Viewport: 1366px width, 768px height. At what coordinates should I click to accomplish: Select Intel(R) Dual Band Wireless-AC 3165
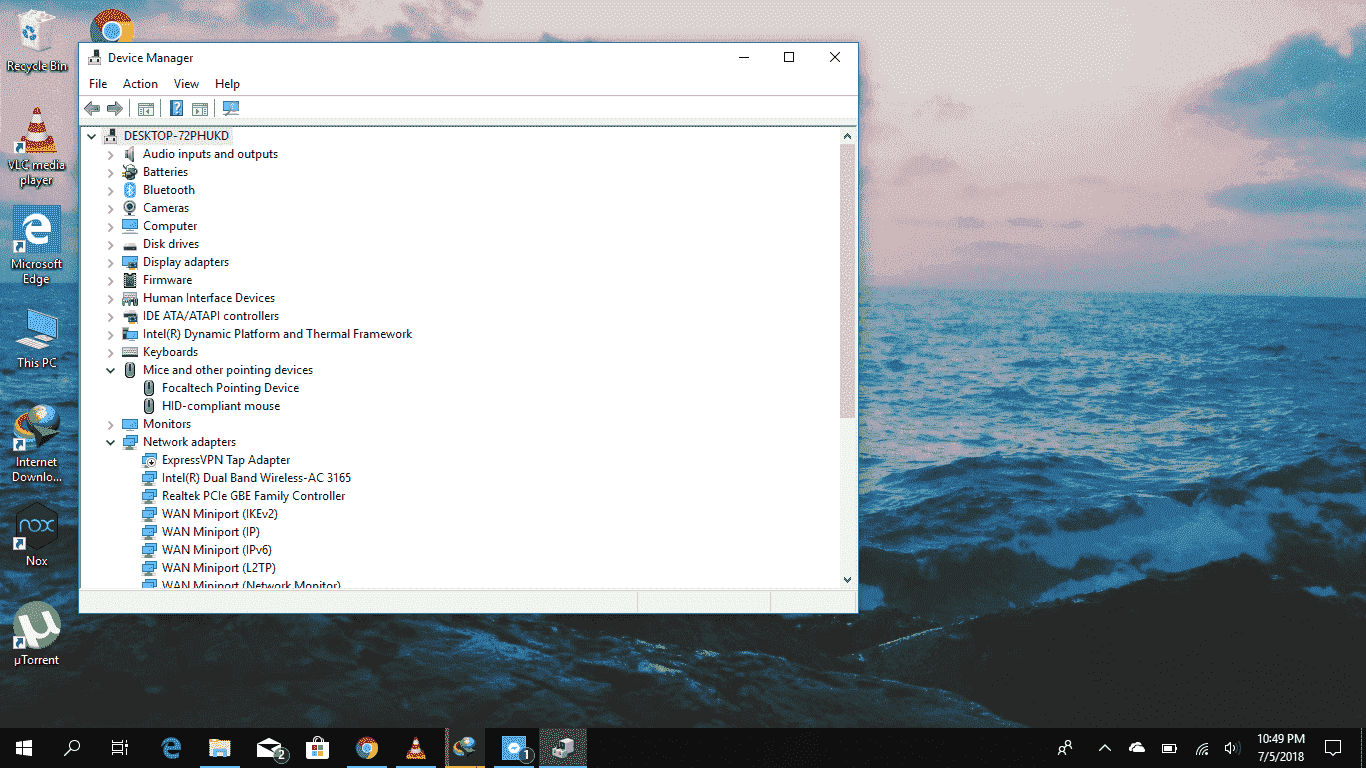click(256, 478)
